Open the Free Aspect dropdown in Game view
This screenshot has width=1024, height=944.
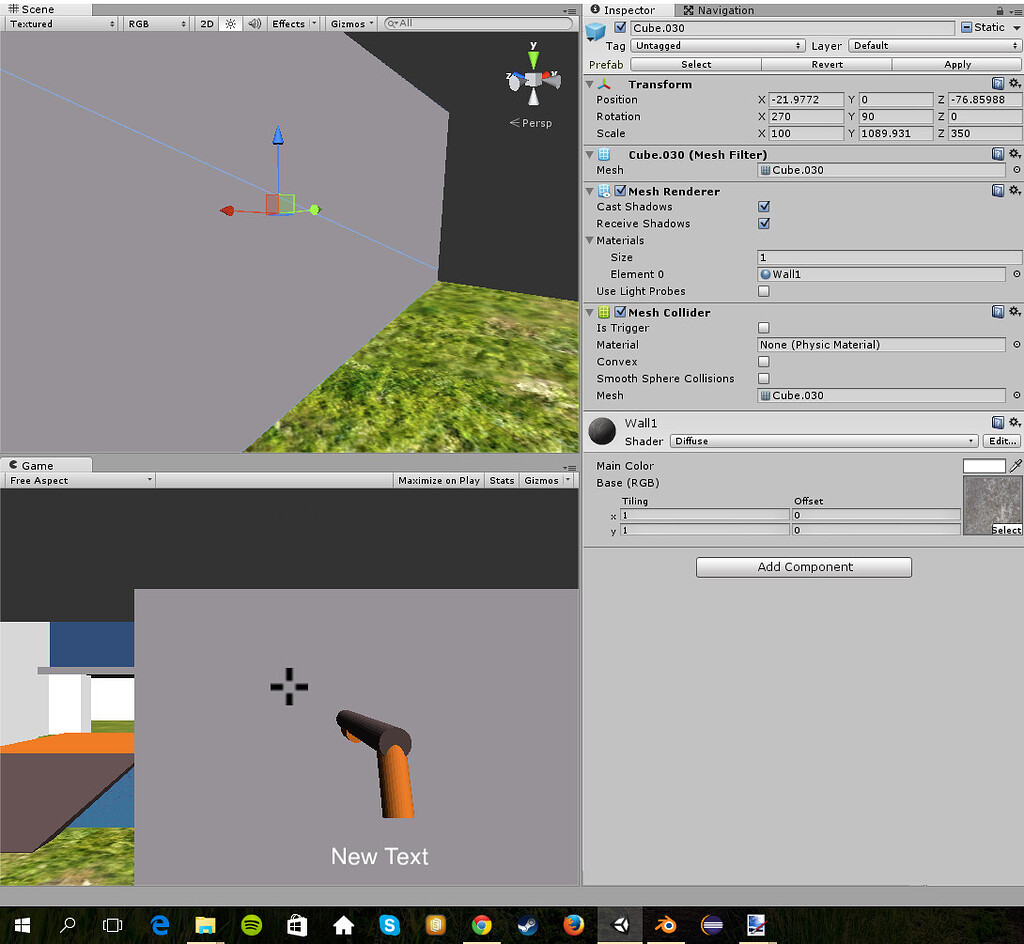(78, 479)
